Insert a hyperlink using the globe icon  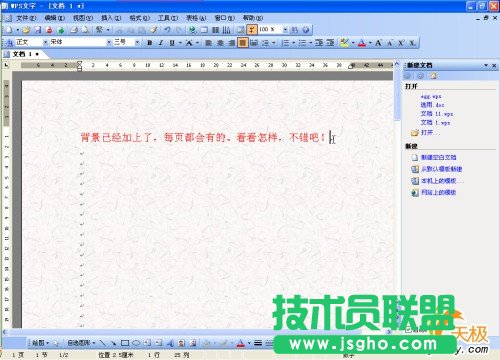(192, 30)
